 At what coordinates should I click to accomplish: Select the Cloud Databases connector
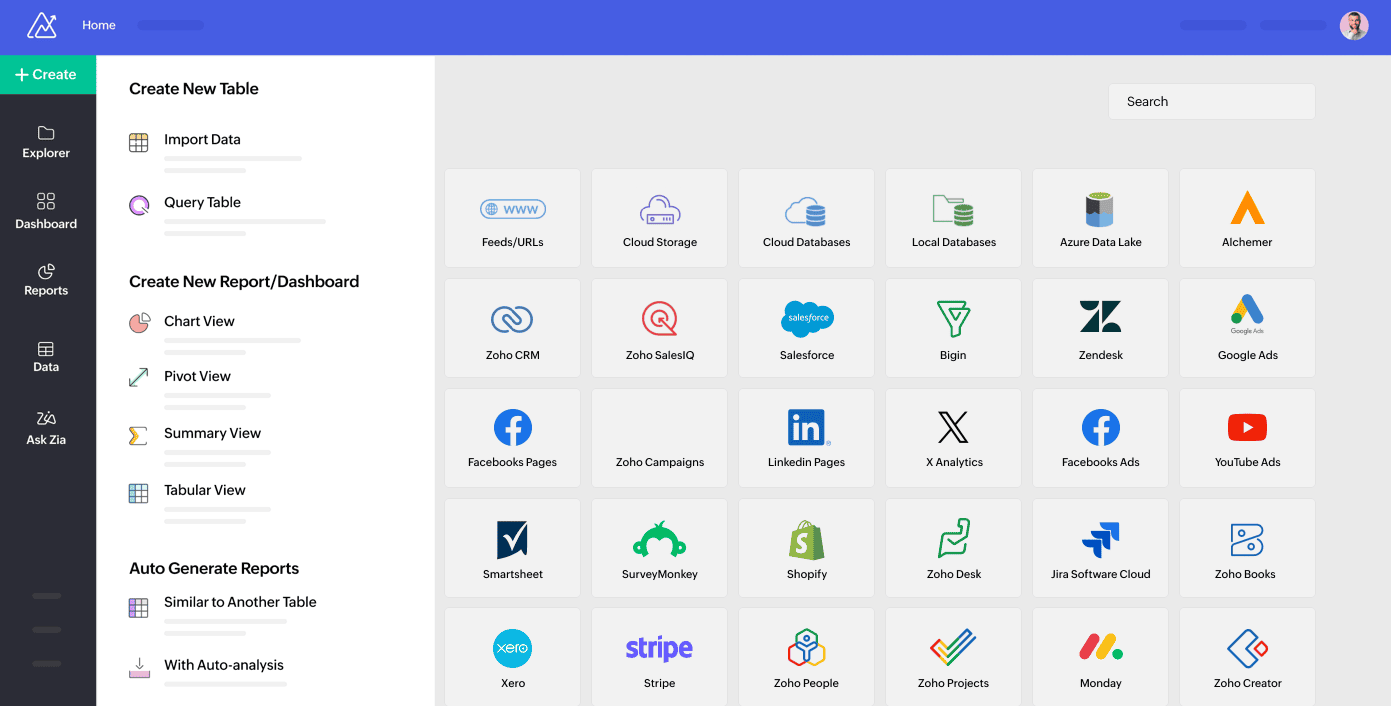click(806, 218)
